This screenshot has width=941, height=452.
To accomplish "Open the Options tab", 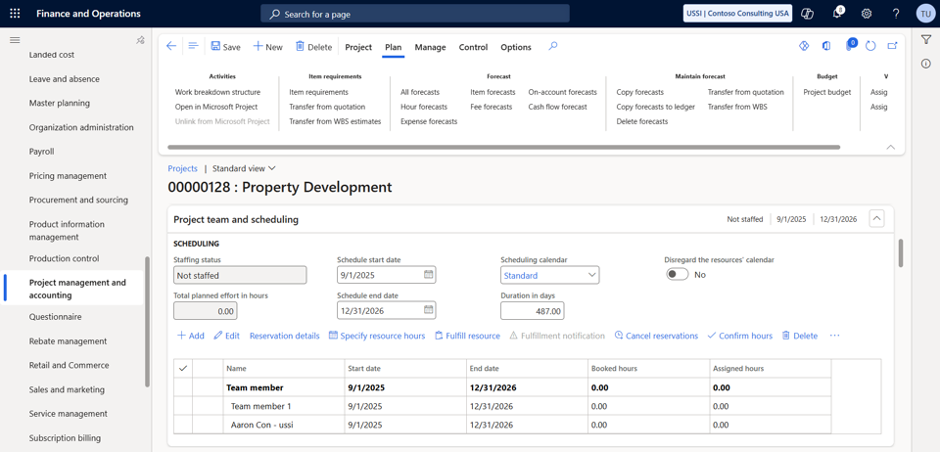I will click(516, 47).
